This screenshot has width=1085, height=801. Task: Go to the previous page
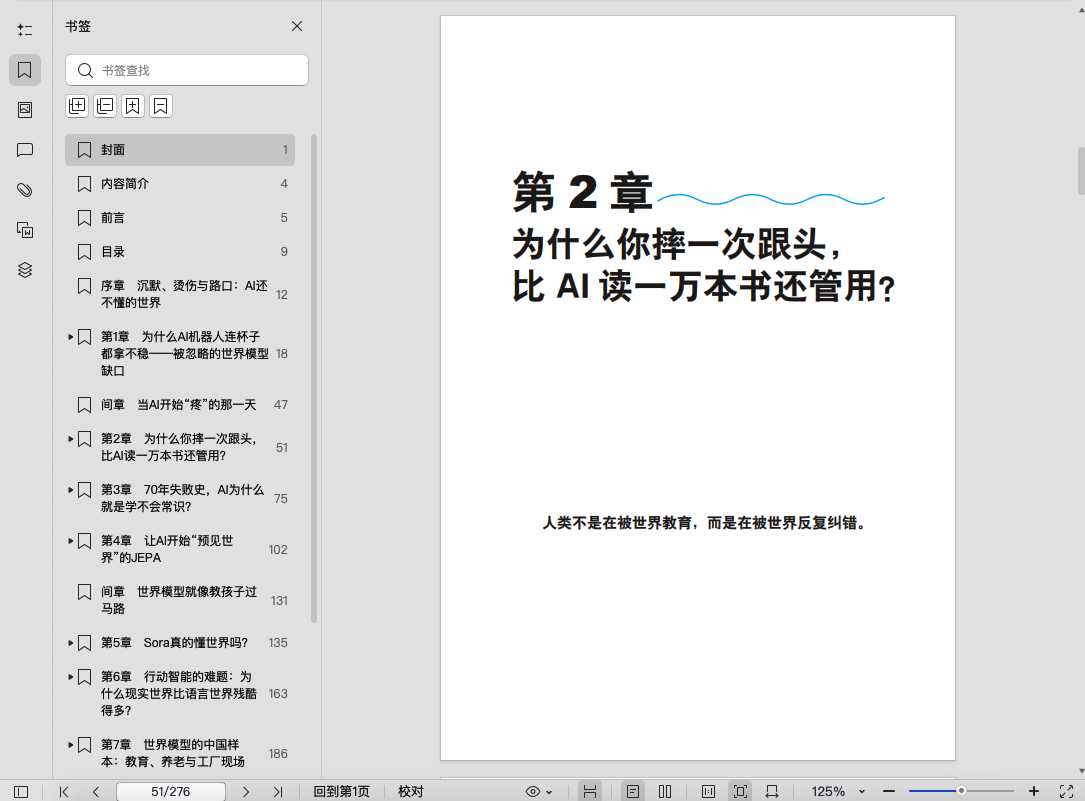pos(95,791)
